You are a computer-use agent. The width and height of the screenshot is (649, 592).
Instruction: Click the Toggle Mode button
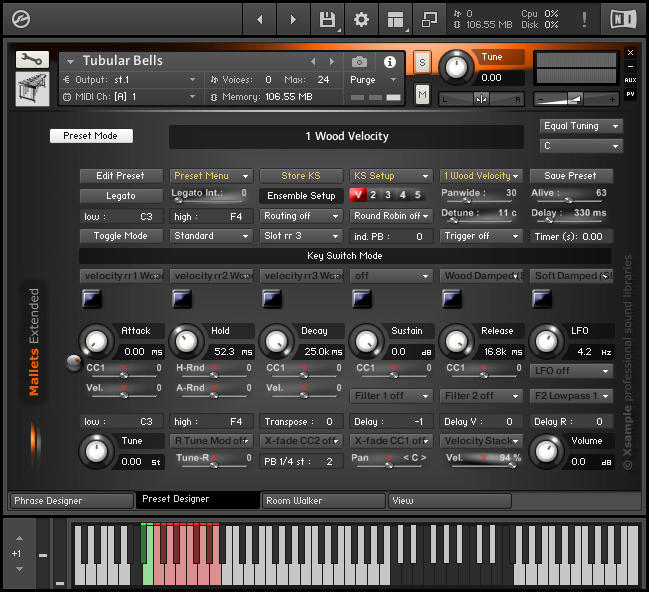(121, 236)
